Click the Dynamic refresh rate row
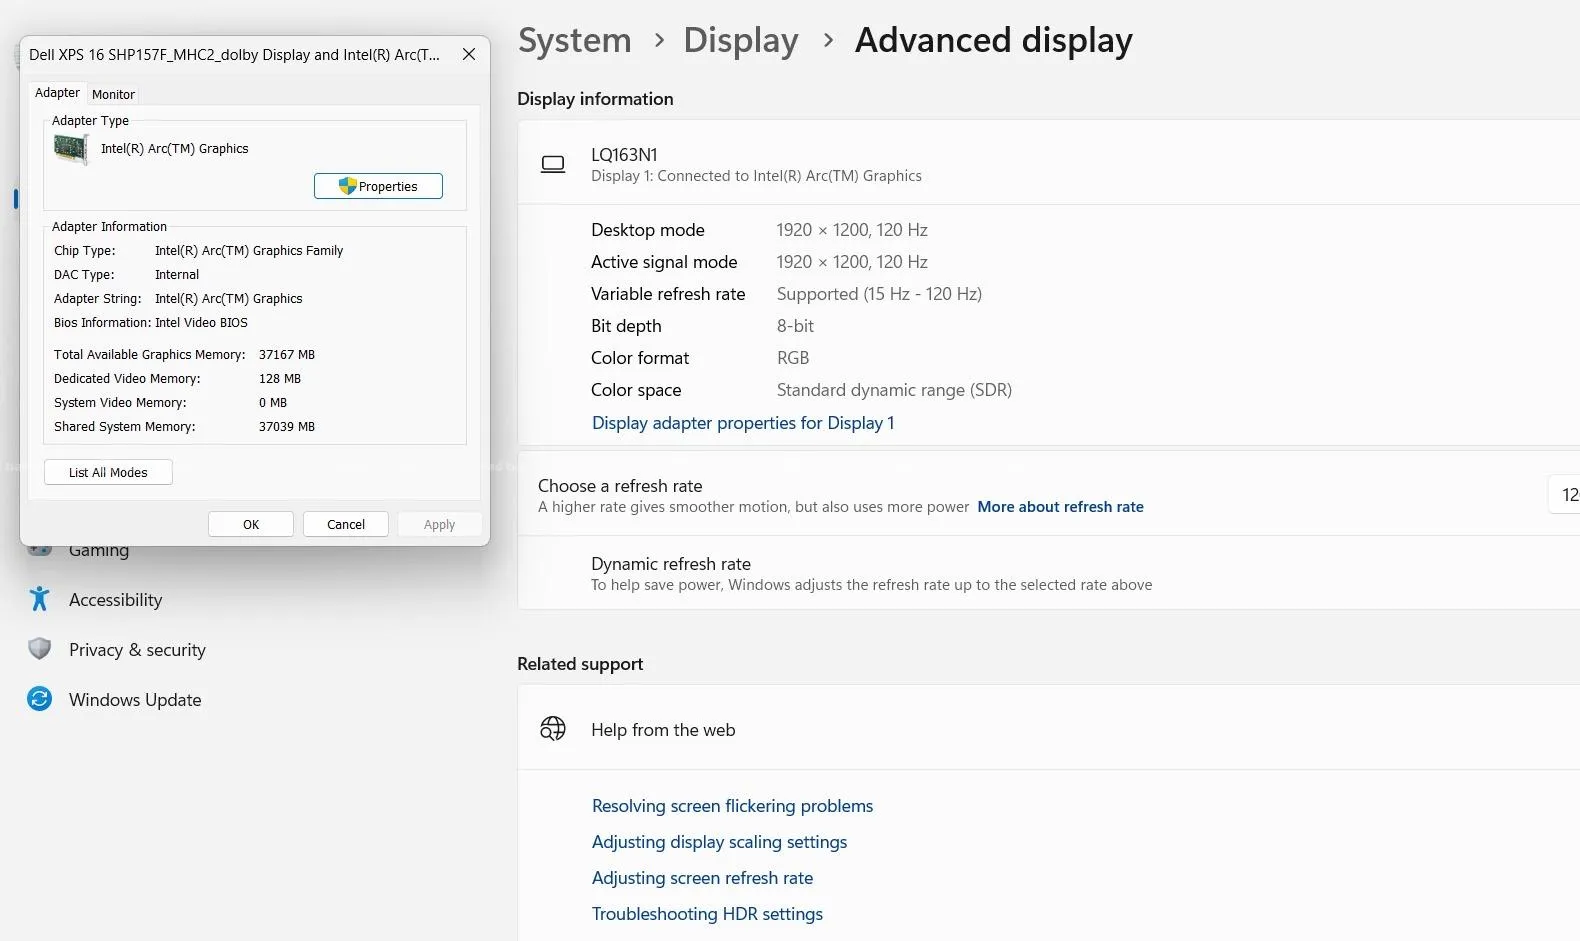Screen dimensions: 1580x941 click(1048, 573)
